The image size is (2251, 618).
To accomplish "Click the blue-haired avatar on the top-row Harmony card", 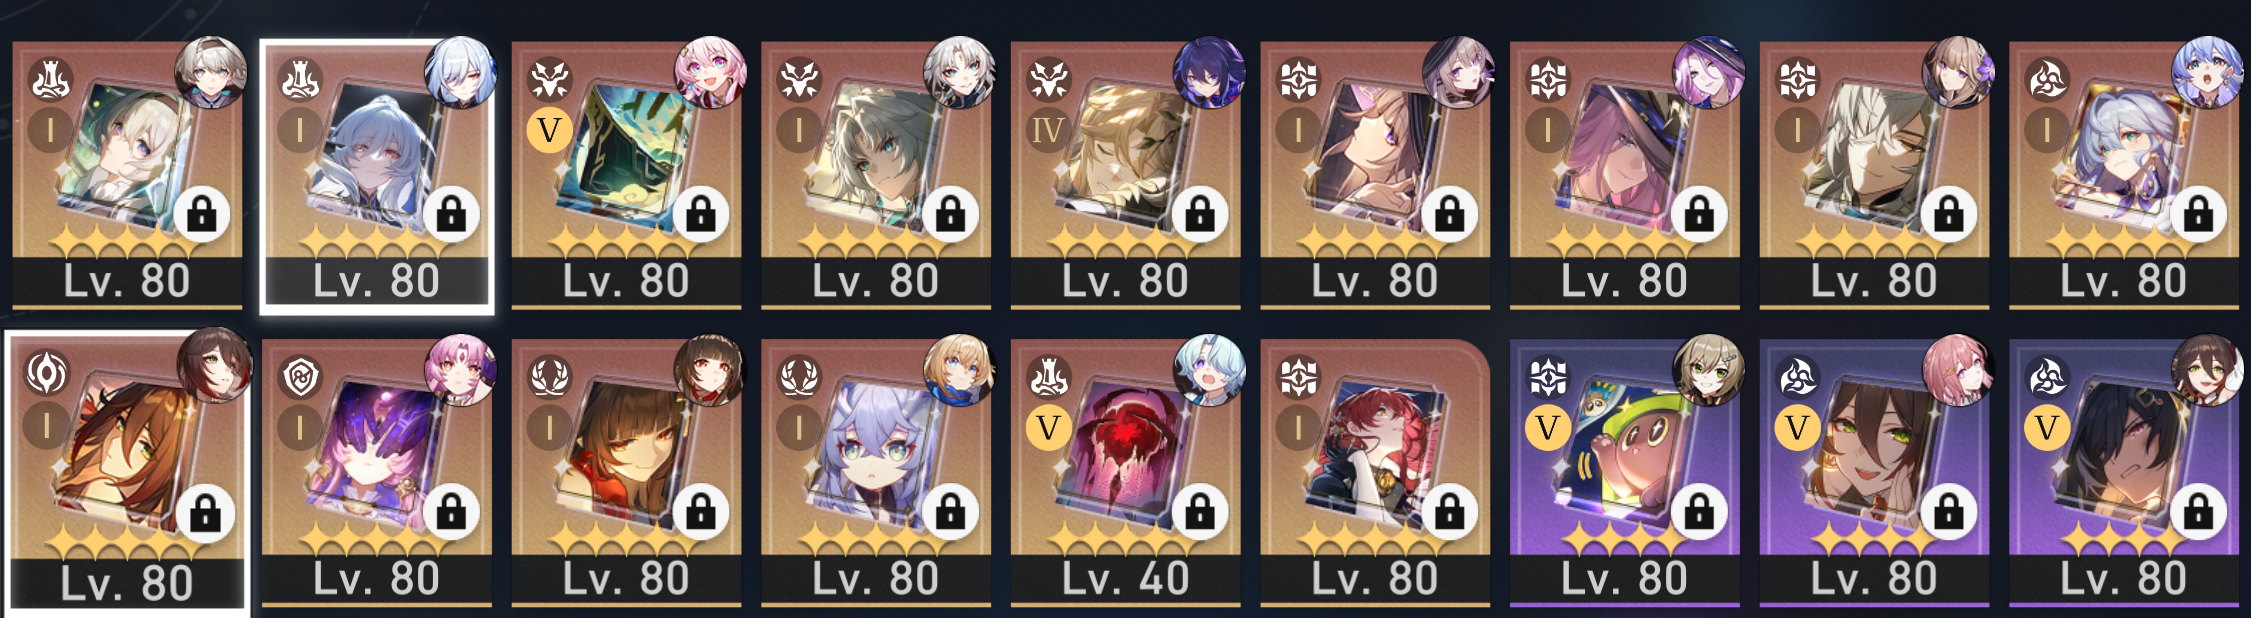I will (2207, 72).
